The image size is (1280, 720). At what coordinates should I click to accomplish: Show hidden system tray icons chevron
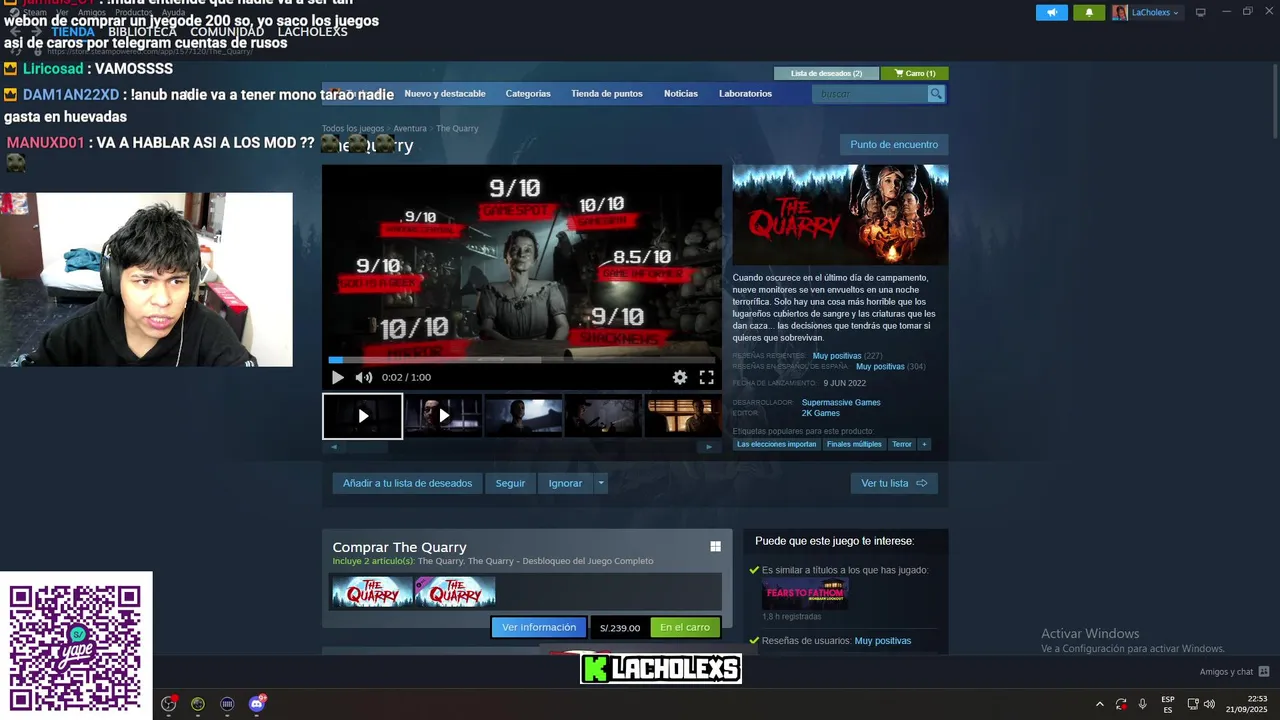[x=1100, y=704]
